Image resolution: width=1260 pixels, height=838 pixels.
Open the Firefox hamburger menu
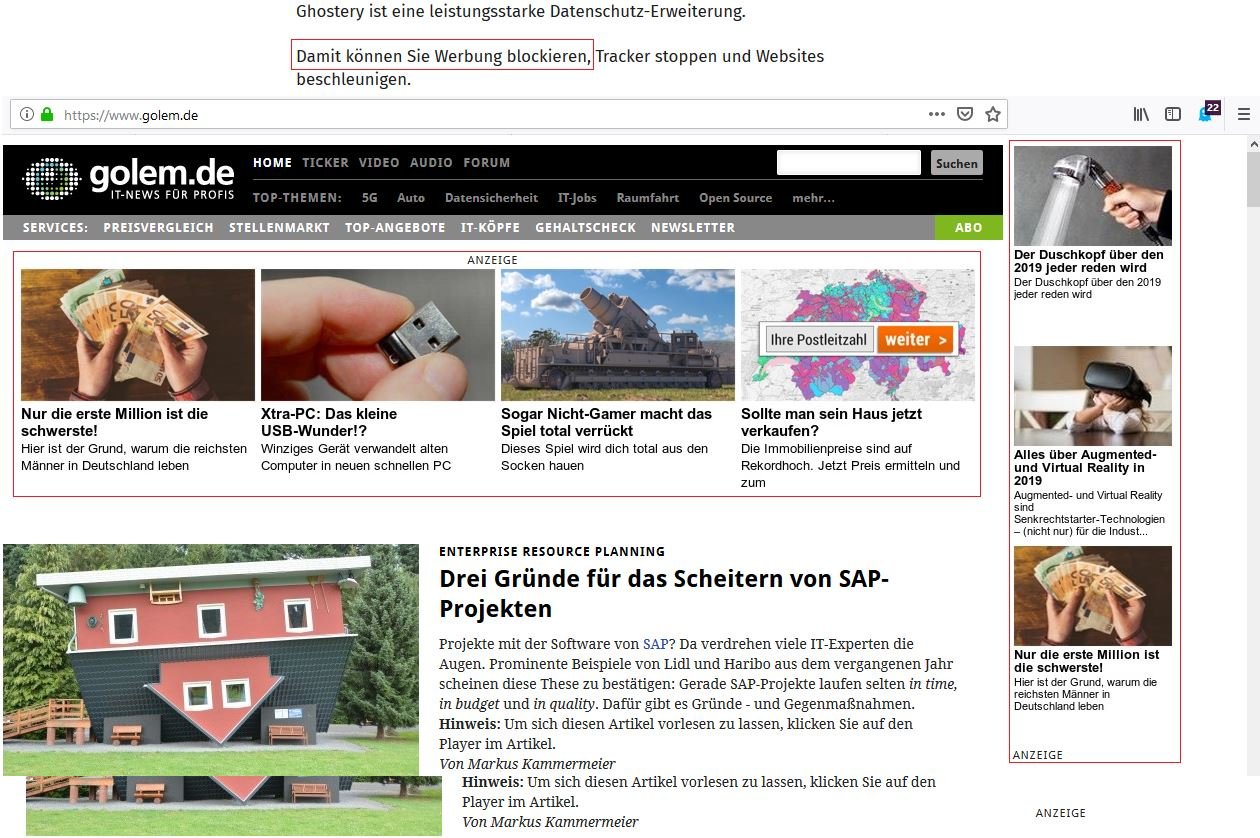1244,114
